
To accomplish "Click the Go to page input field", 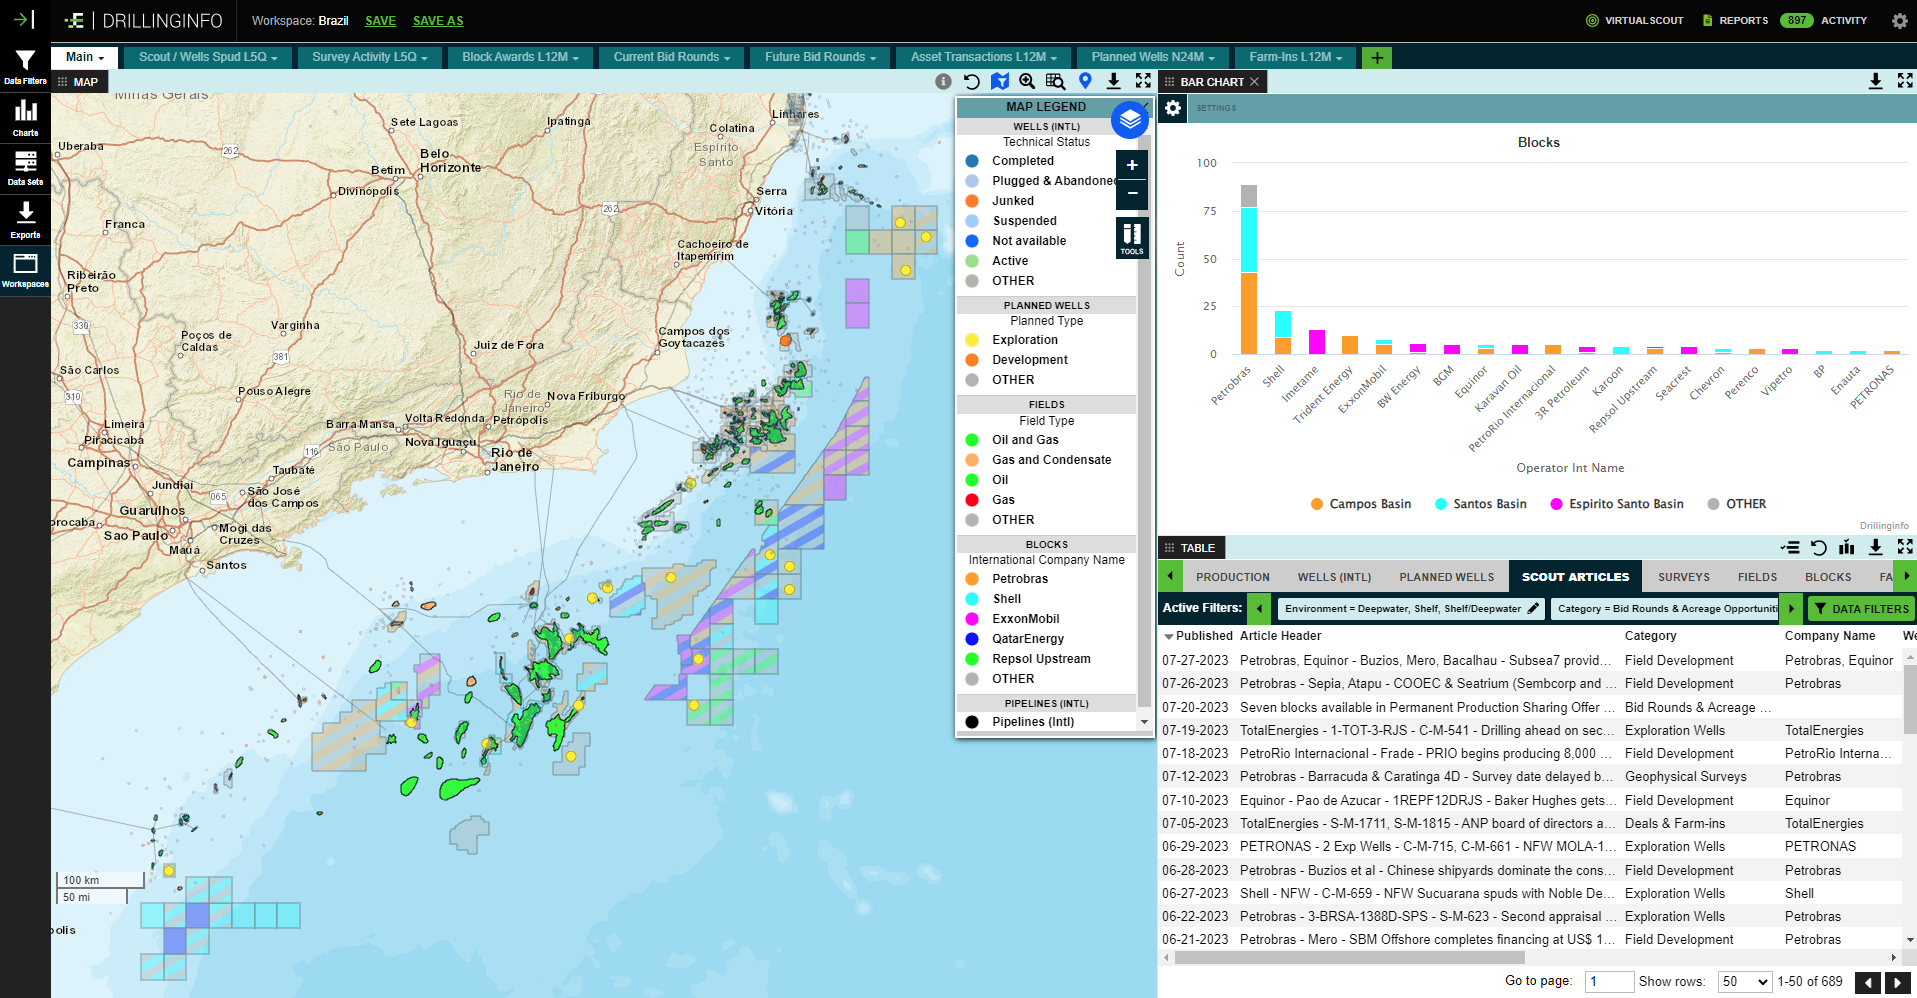I will pos(1608,981).
